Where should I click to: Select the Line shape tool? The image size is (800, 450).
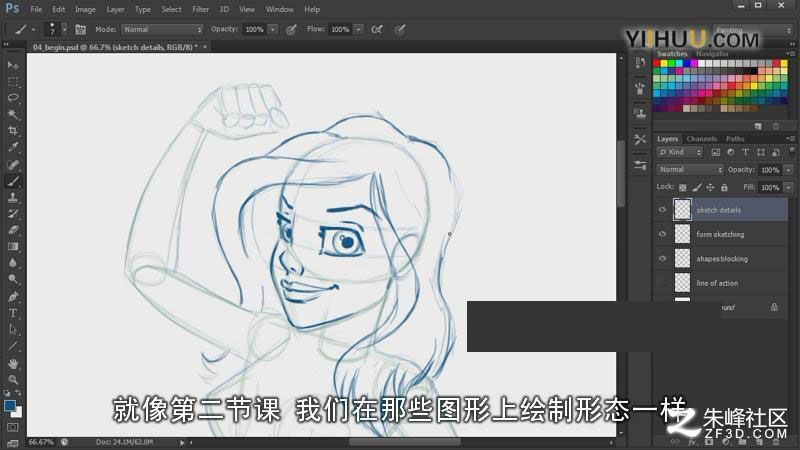coord(13,346)
